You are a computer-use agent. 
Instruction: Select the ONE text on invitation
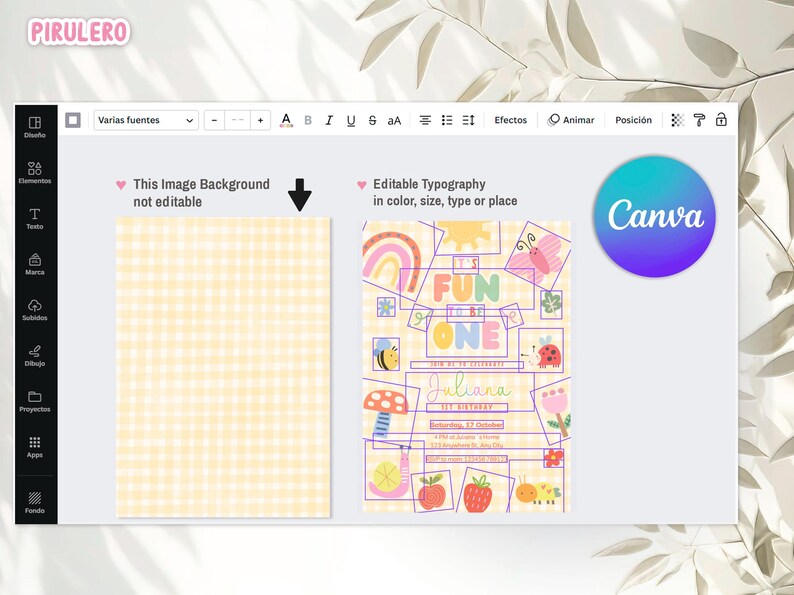(x=466, y=336)
